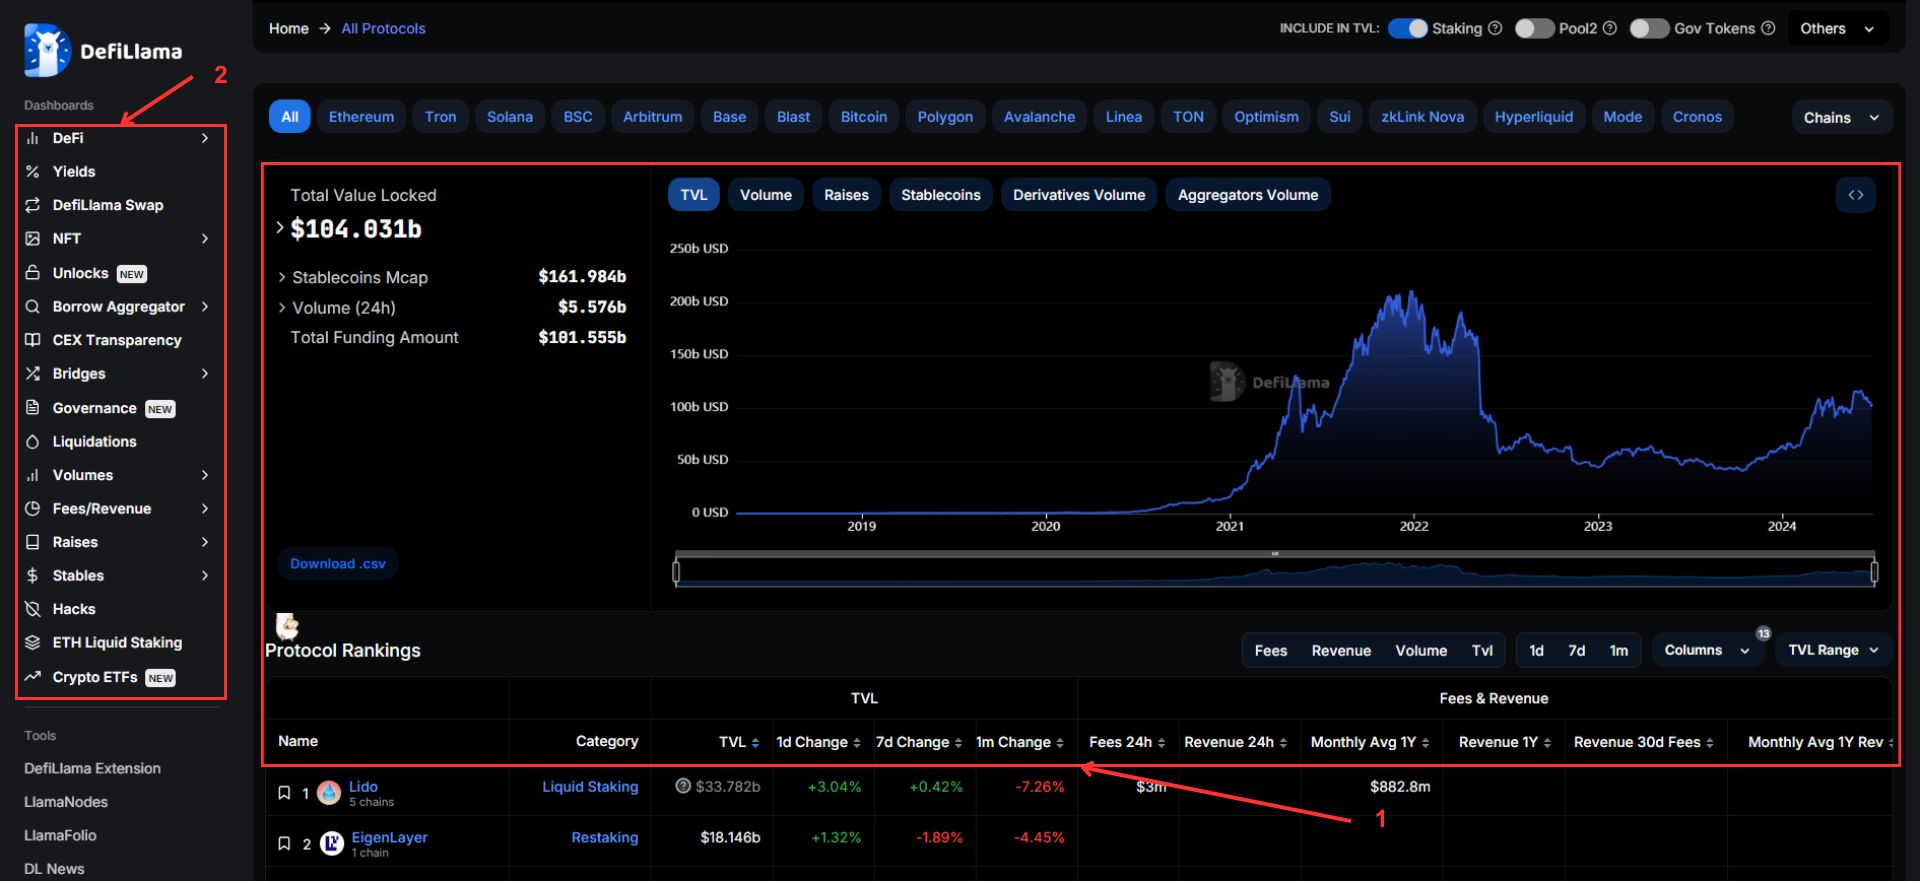Download the .csv data file
The height and width of the screenshot is (883, 1920).
[x=338, y=564]
